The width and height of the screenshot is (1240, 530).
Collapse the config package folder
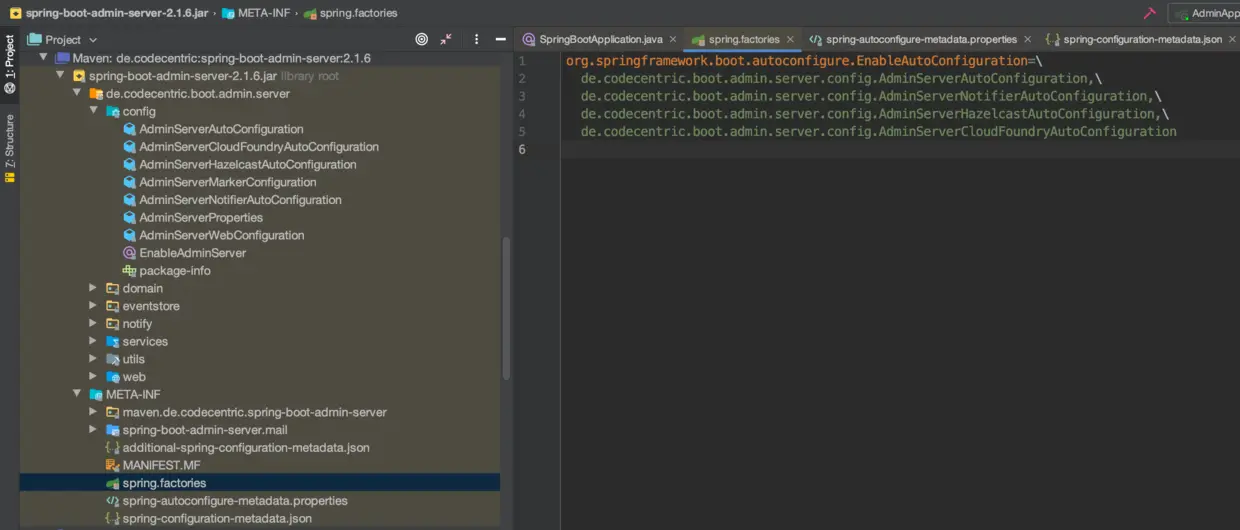click(x=93, y=111)
